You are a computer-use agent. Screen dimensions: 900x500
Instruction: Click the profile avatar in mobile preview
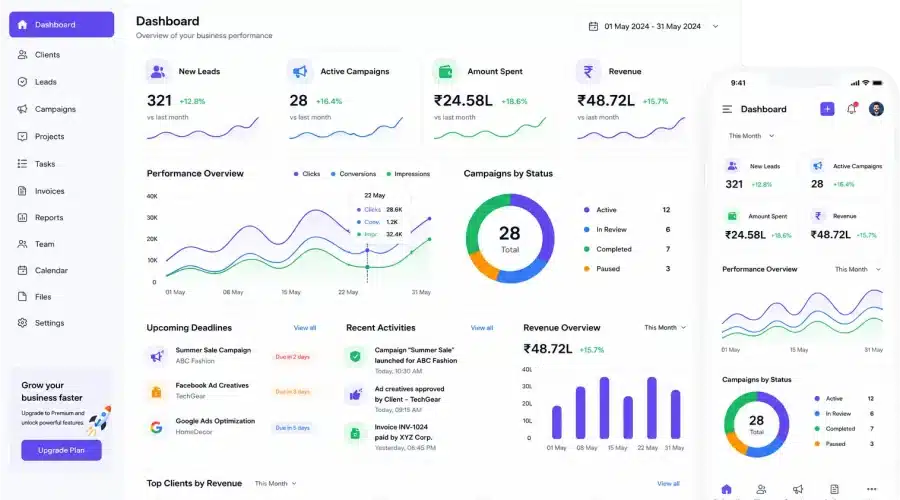click(876, 109)
